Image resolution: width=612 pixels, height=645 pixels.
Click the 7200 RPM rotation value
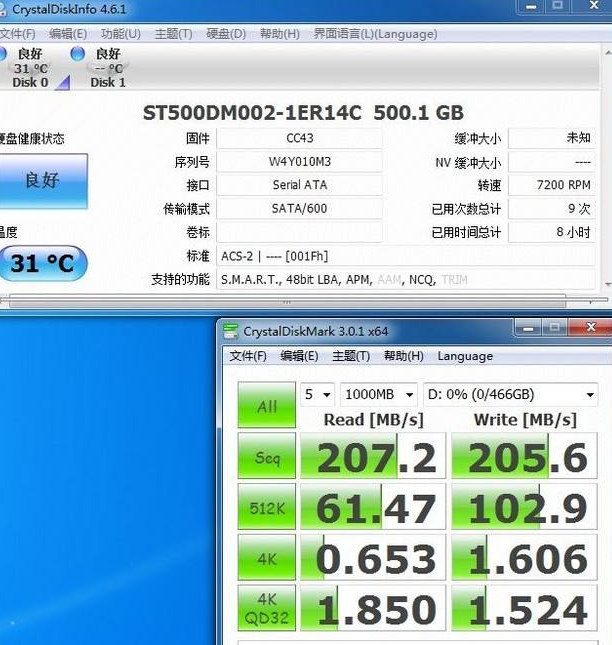point(552,185)
